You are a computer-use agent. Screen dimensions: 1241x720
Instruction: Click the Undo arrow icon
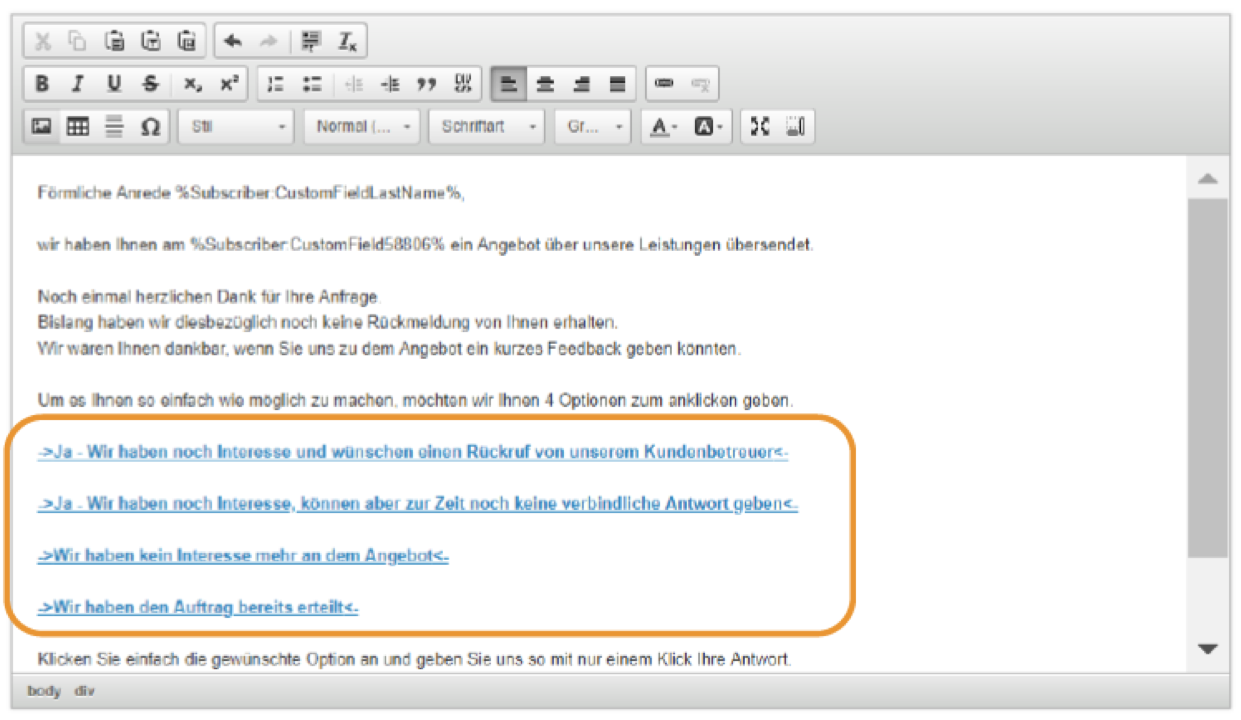point(233,41)
